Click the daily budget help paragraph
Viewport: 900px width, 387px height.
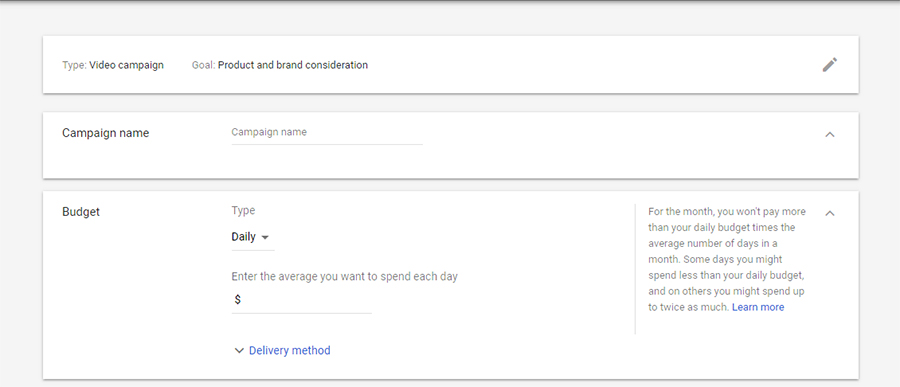click(727, 260)
